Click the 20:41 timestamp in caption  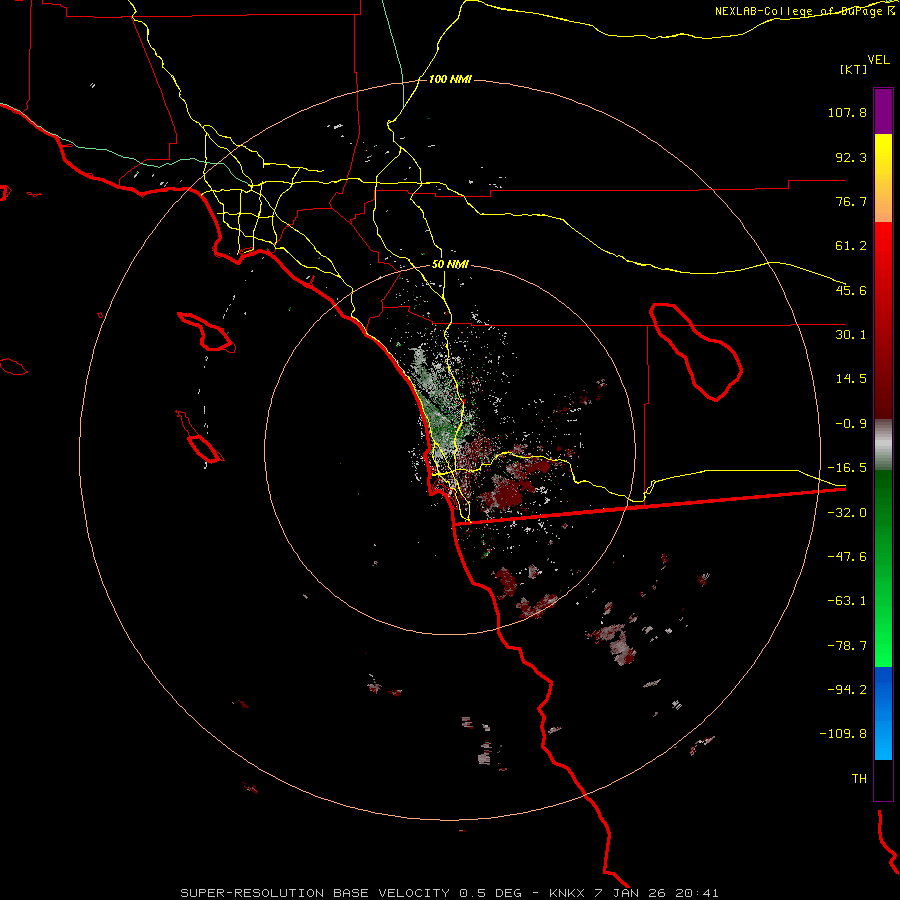pos(697,893)
